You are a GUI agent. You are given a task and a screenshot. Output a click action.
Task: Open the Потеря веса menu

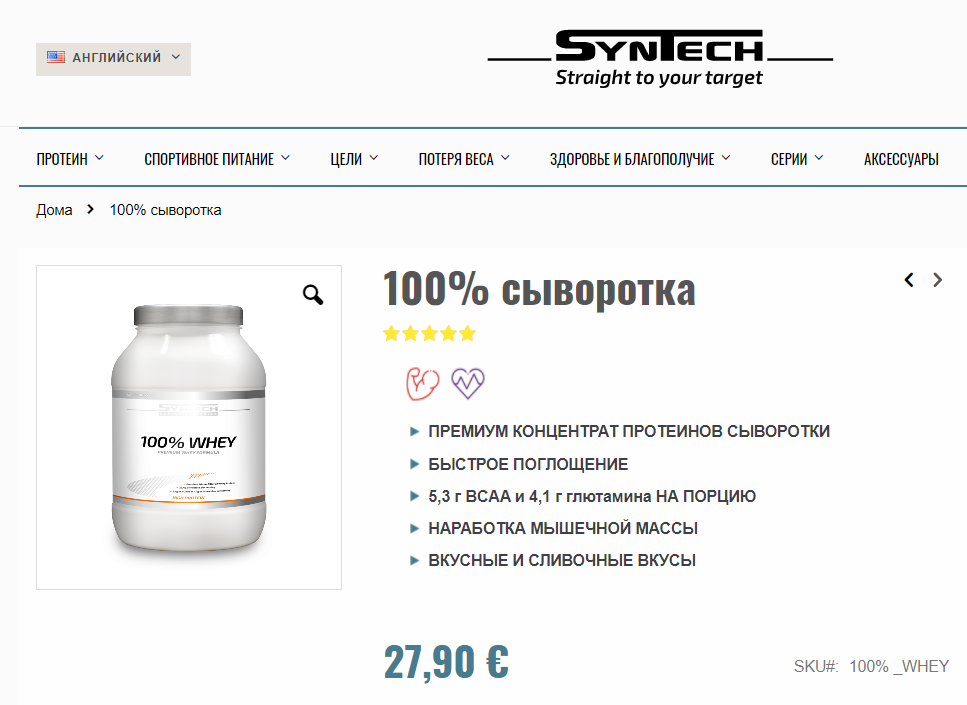coord(464,159)
